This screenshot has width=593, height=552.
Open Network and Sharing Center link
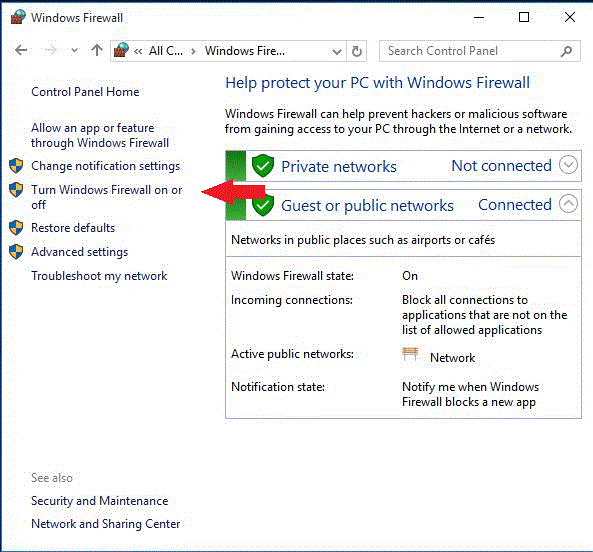106,524
